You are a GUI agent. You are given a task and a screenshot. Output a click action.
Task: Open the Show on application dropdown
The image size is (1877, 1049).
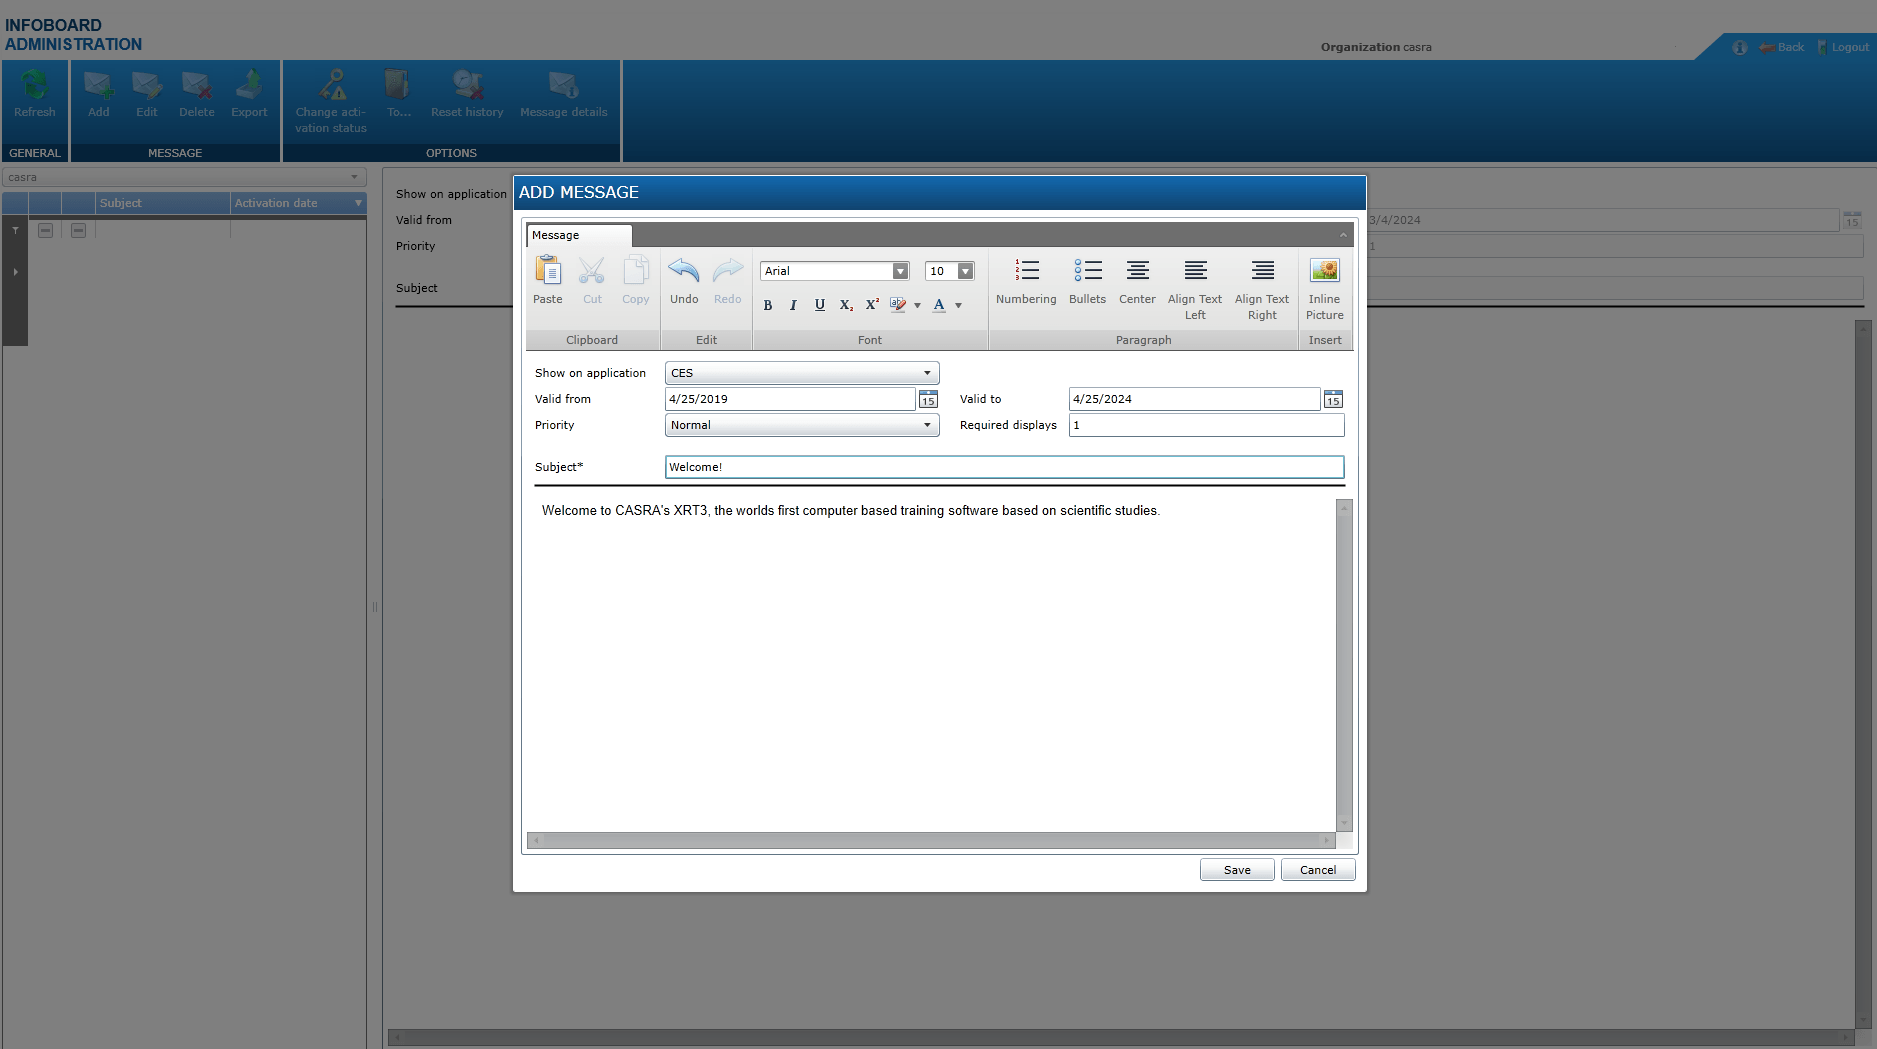(926, 372)
